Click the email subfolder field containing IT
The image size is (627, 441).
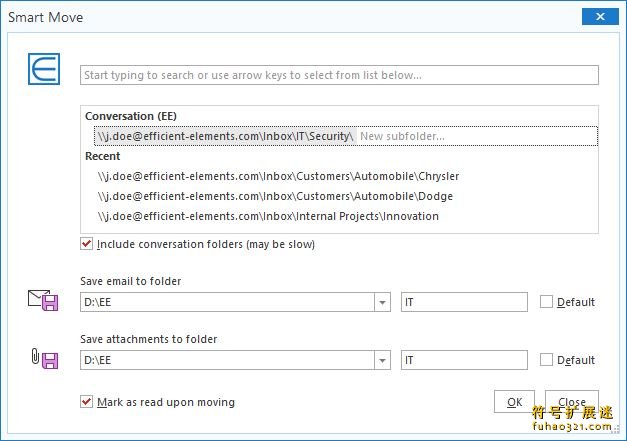click(464, 302)
